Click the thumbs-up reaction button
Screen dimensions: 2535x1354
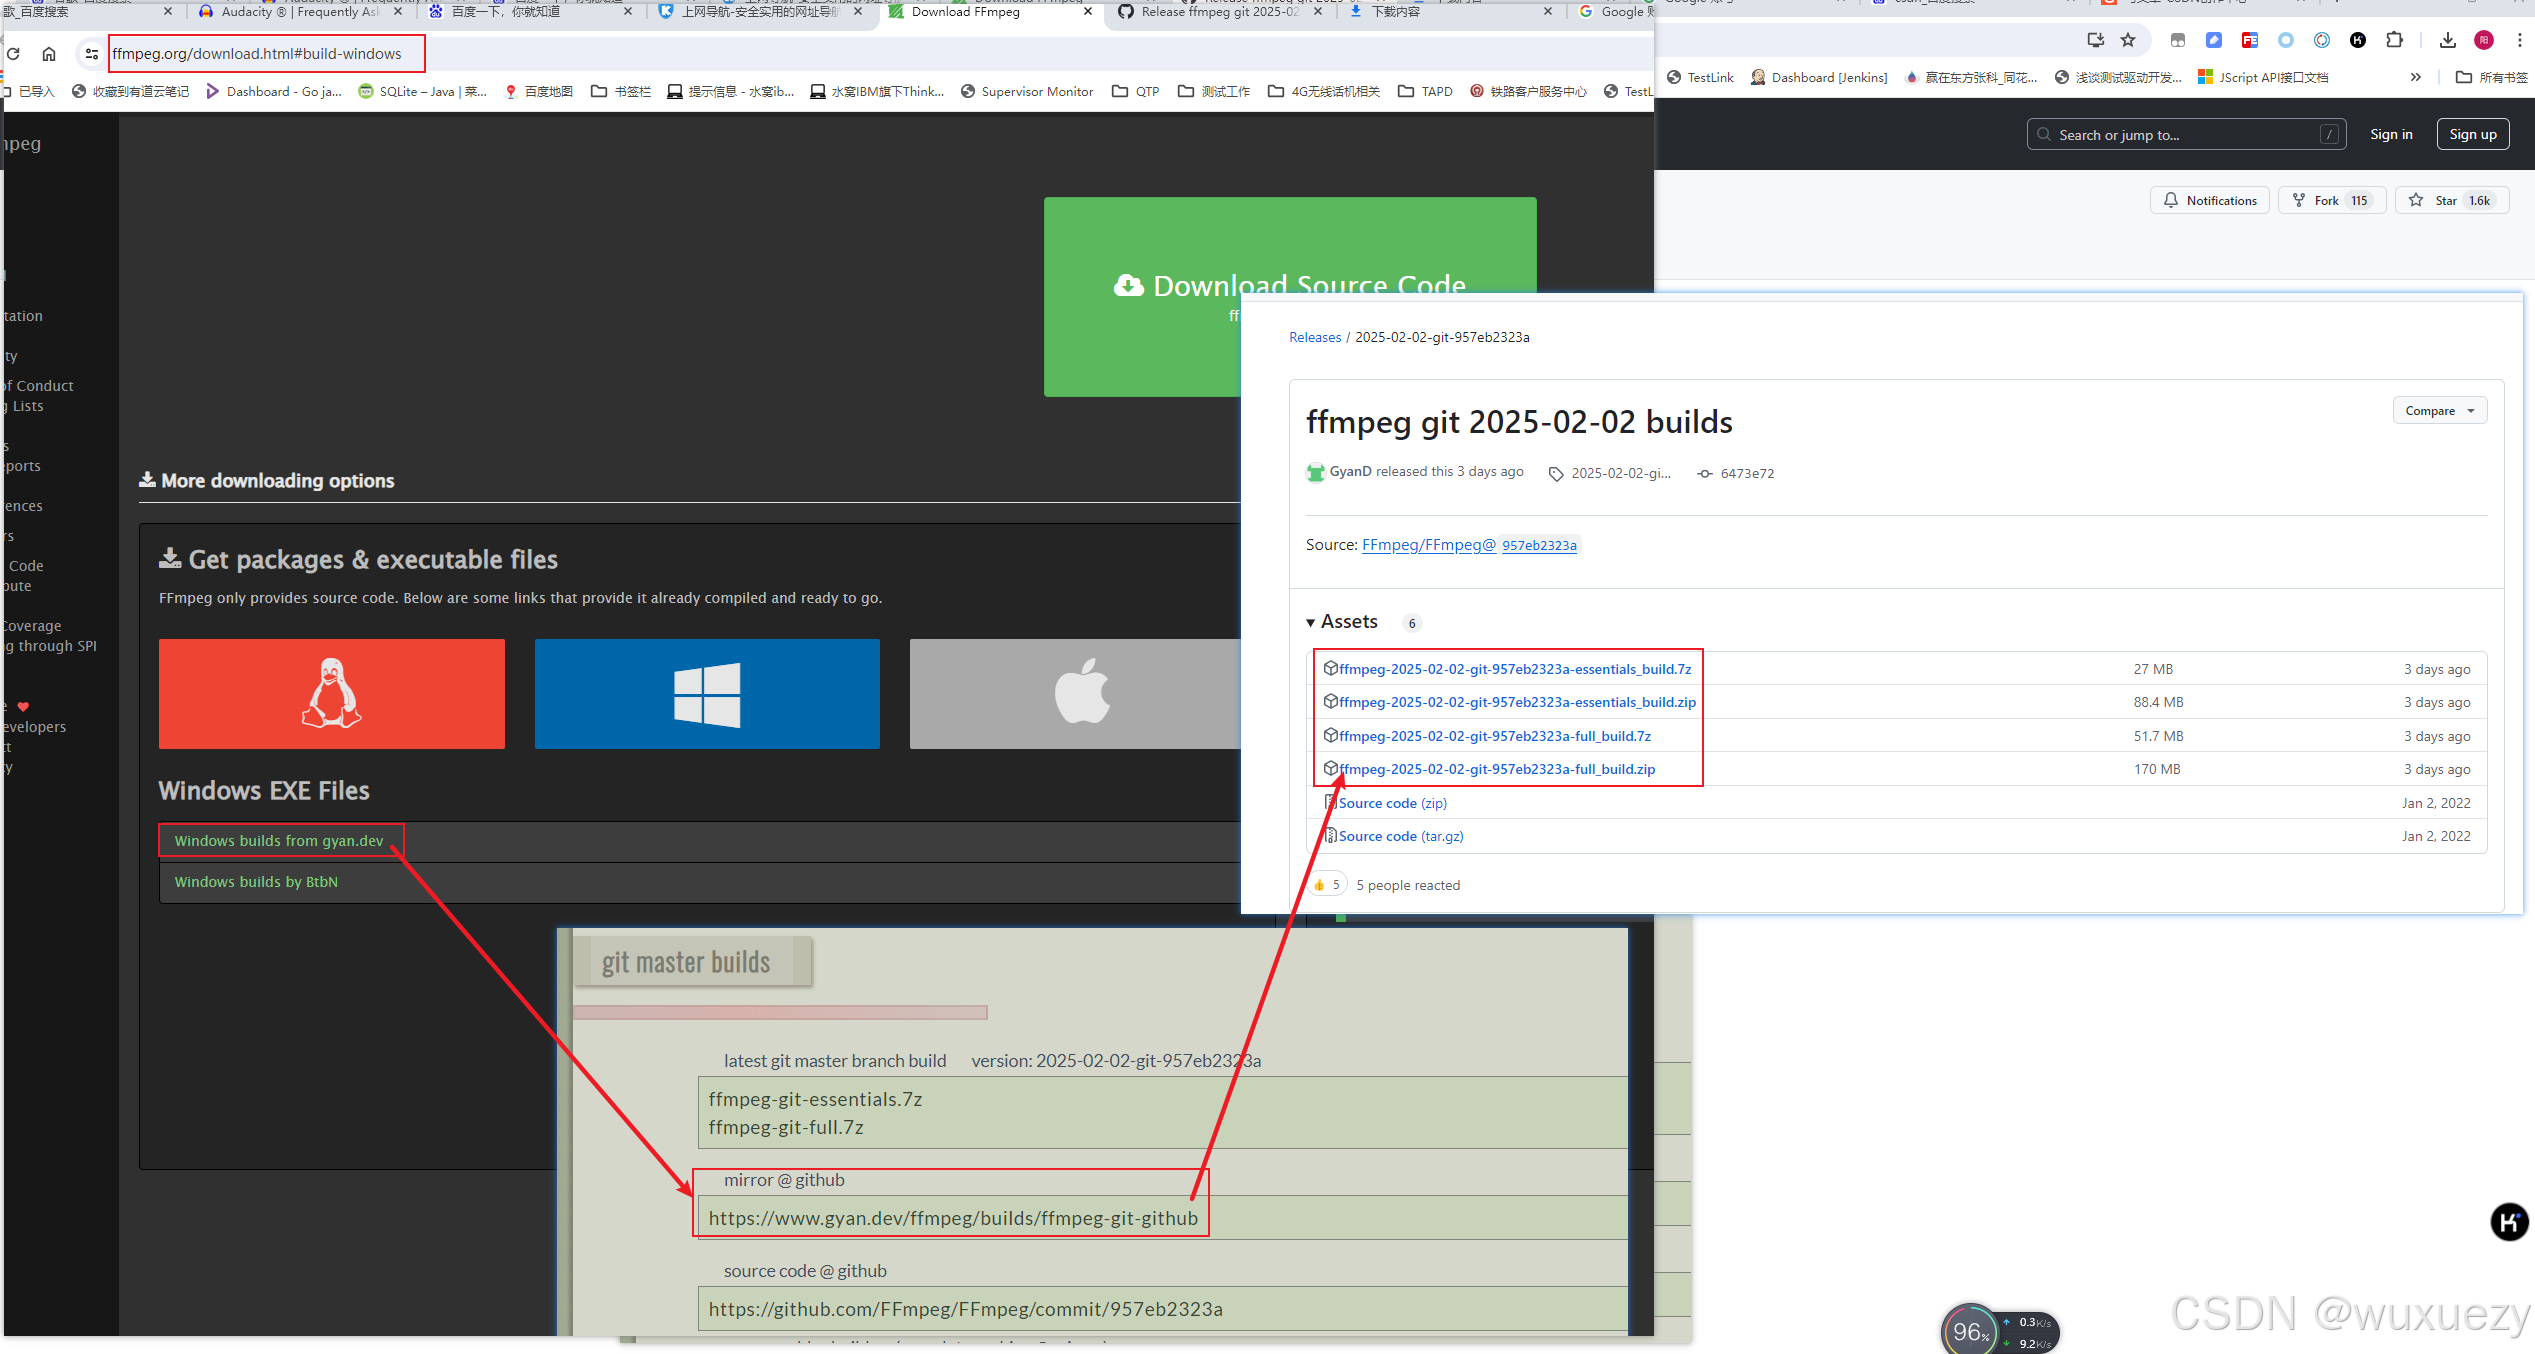click(1327, 885)
